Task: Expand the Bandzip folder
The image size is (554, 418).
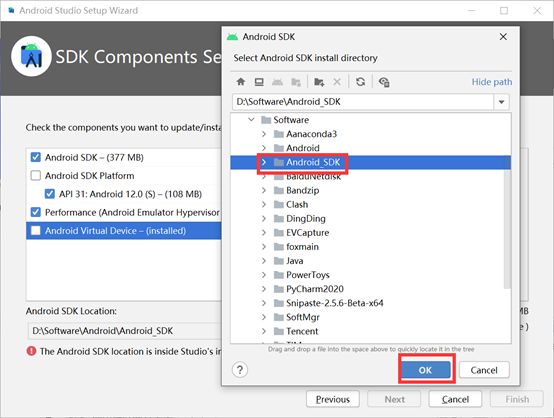Action: 264,190
